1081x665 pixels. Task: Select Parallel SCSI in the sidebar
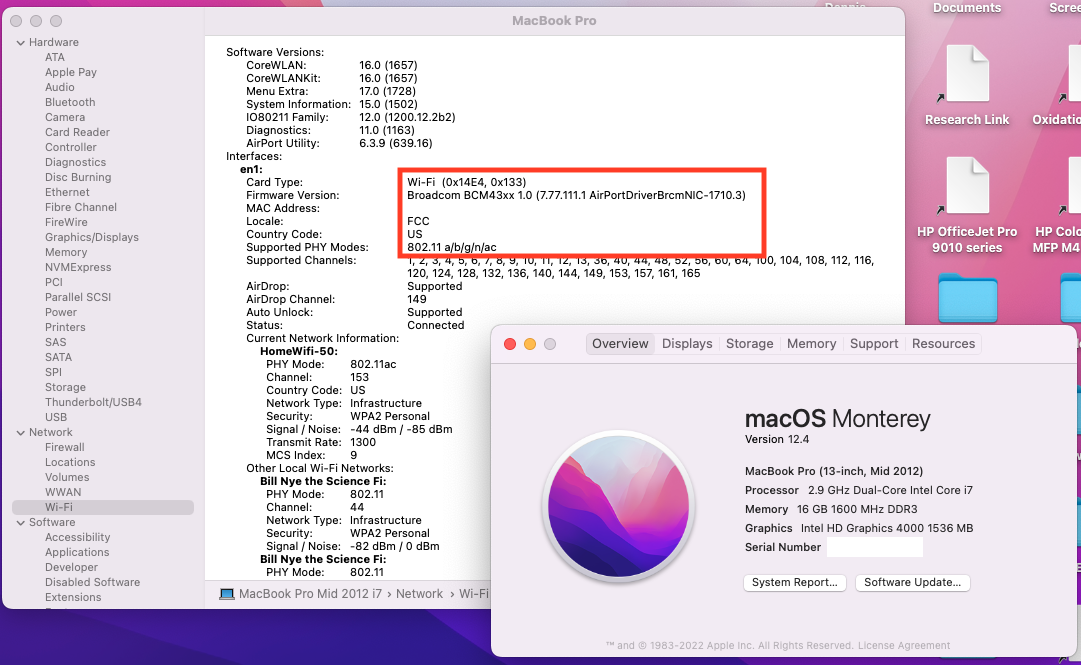(x=78, y=298)
